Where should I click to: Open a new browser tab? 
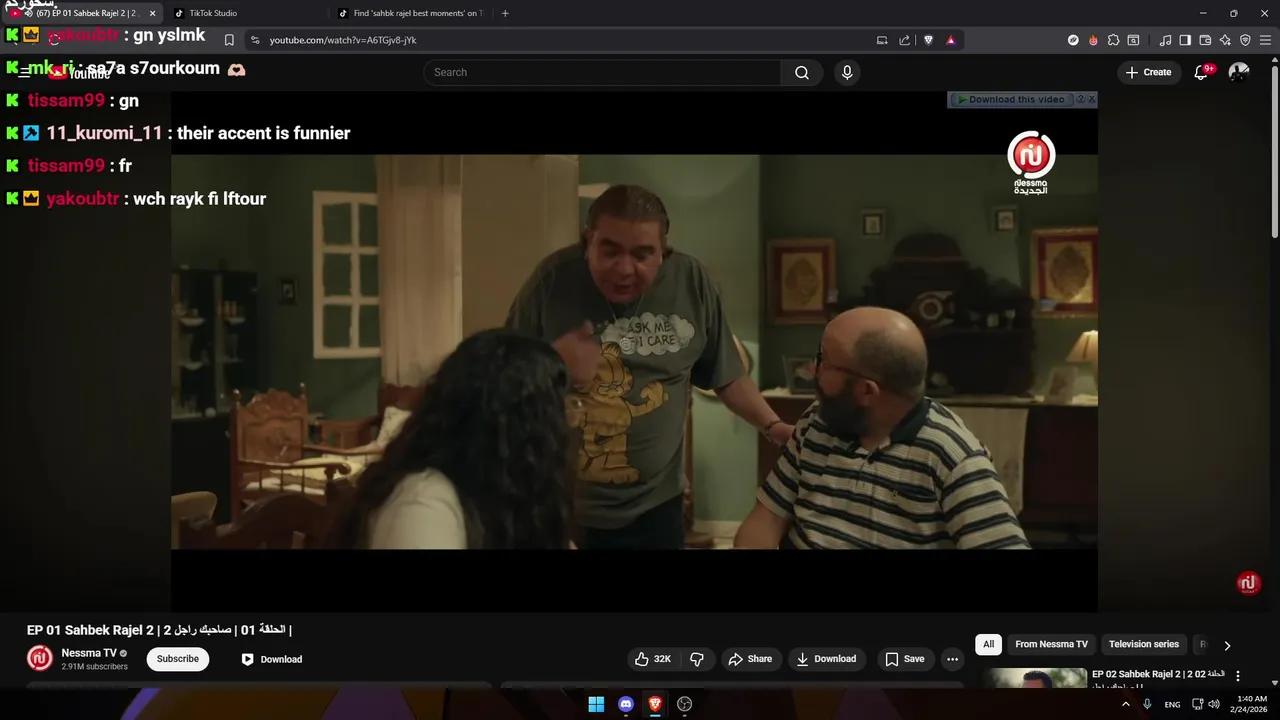pyautogui.click(x=505, y=13)
